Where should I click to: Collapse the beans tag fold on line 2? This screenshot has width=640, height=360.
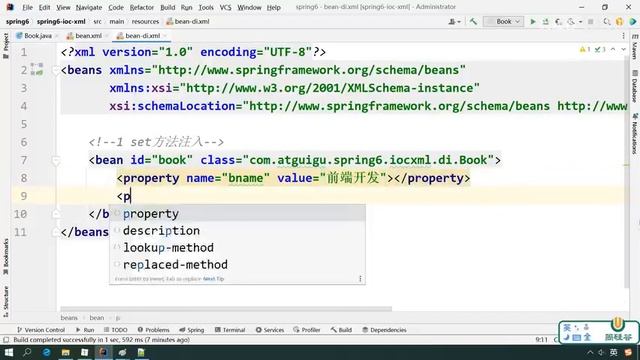56,71
